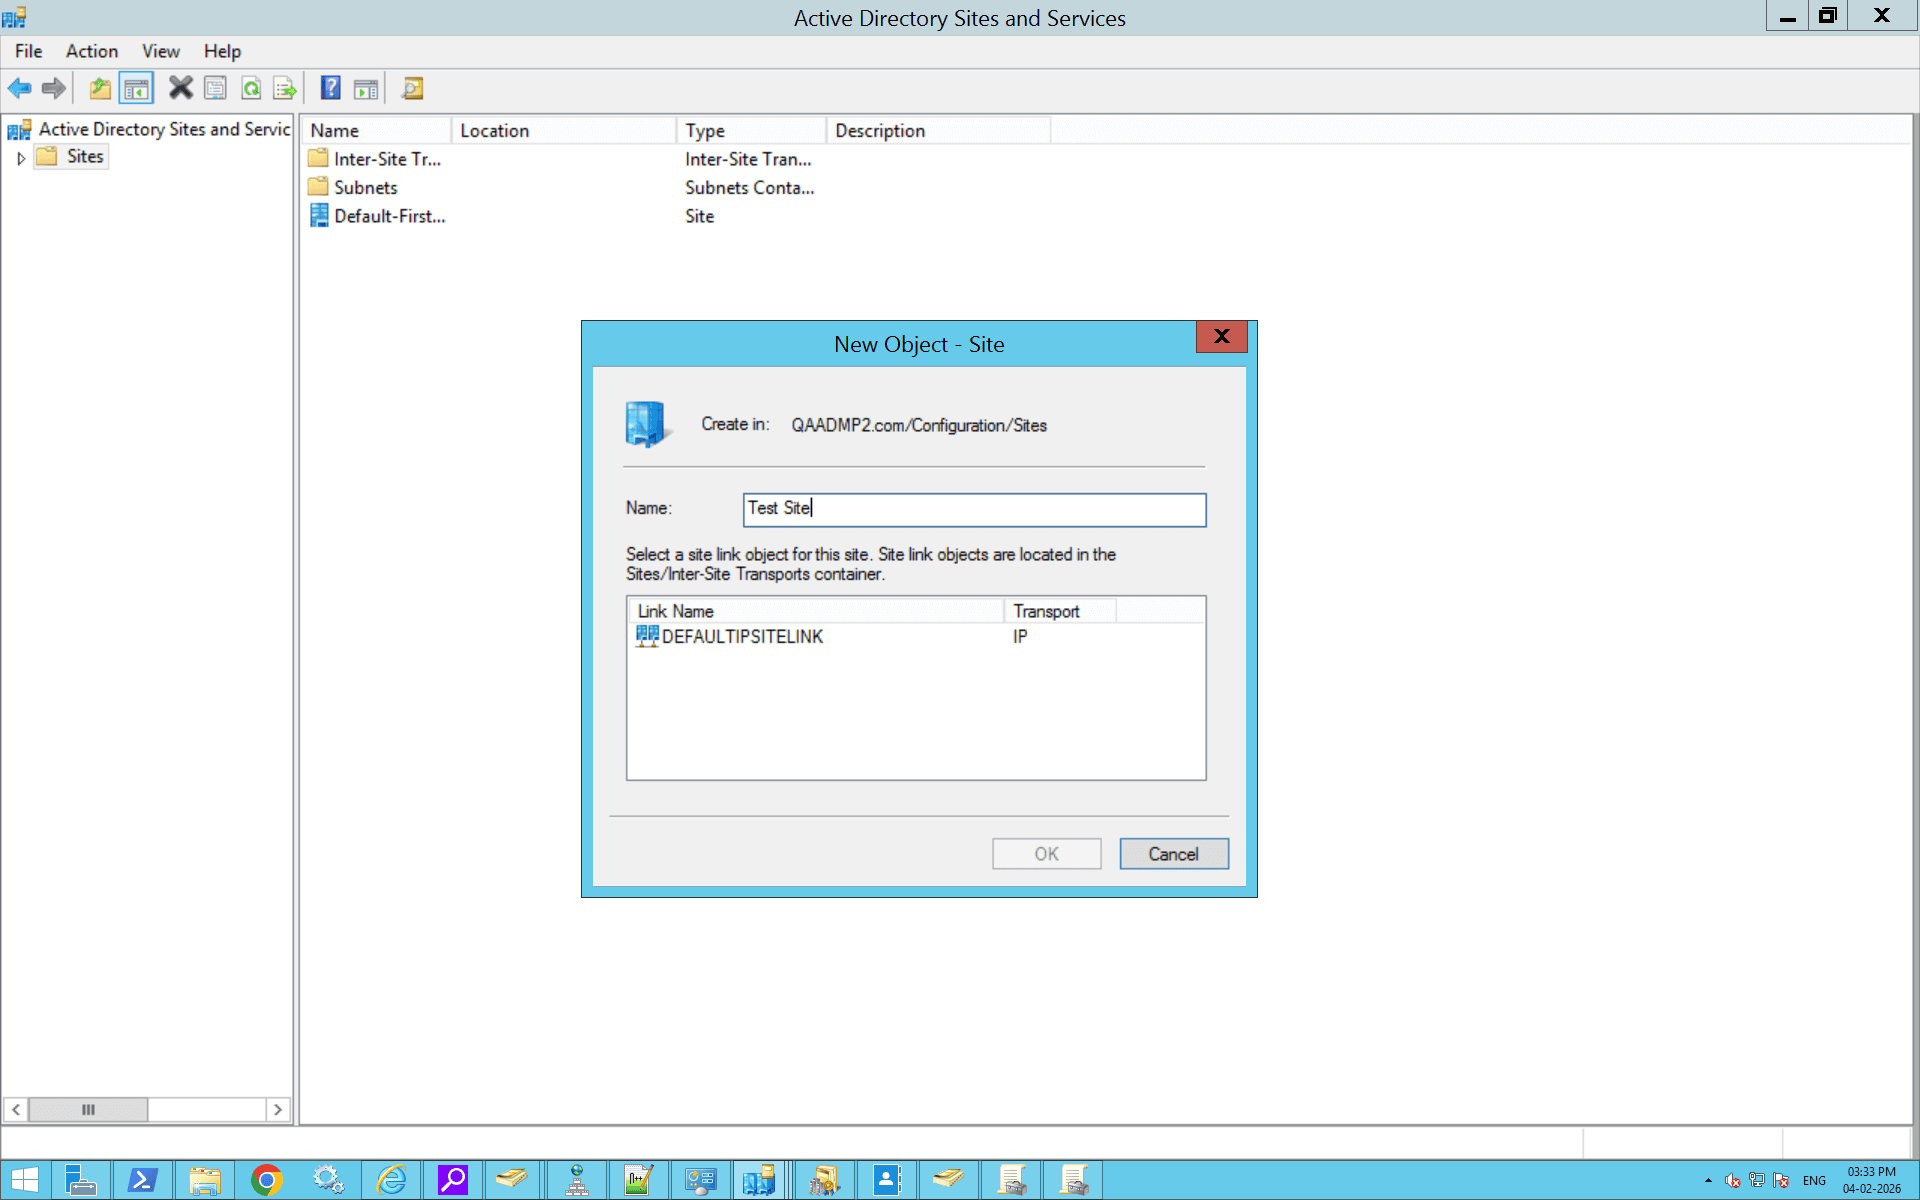Image resolution: width=1920 pixels, height=1200 pixels.
Task: Toggle the Show/Hide Console Tree icon
Action: [x=137, y=88]
